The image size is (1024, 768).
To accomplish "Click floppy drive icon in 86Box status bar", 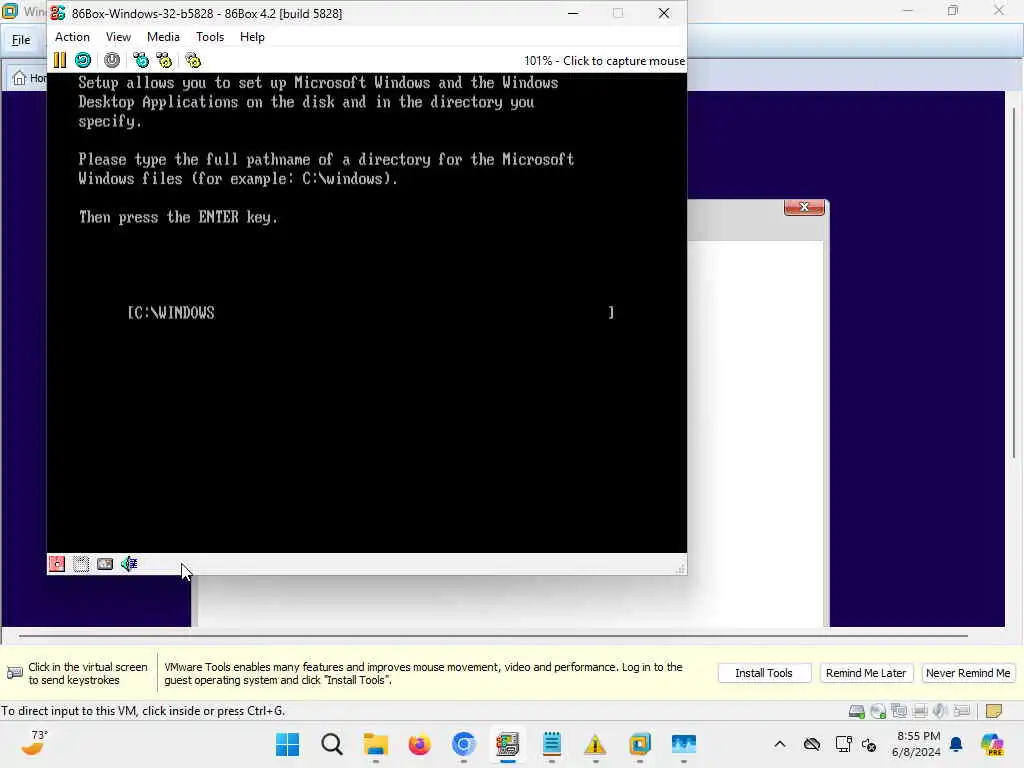I will pyautogui.click(x=57, y=564).
